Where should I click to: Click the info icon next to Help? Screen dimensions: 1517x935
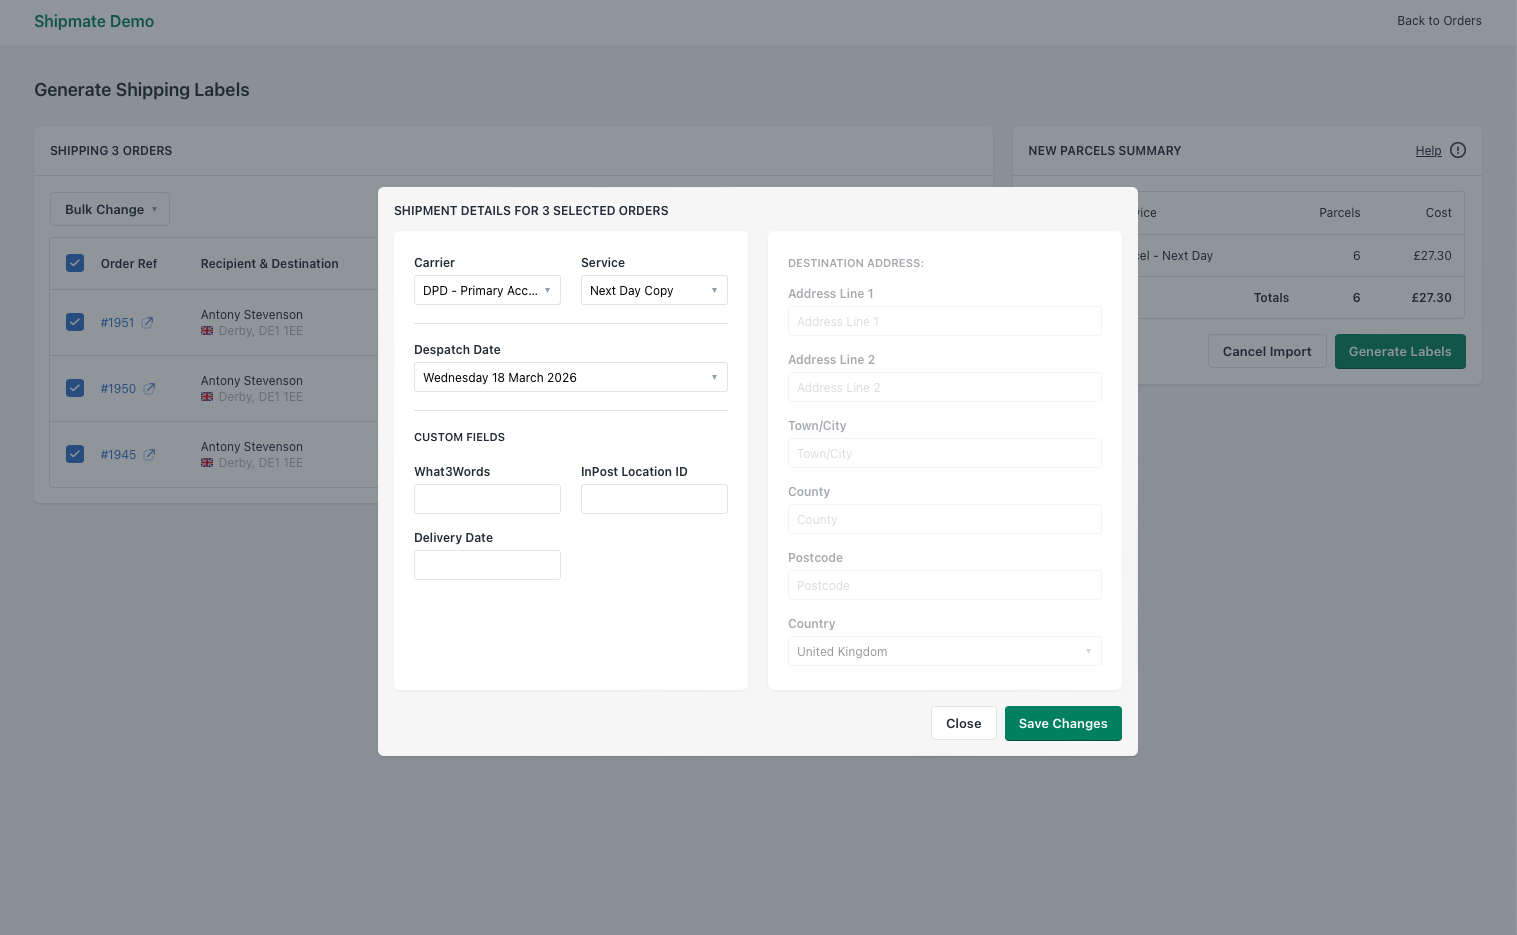[x=1457, y=150]
